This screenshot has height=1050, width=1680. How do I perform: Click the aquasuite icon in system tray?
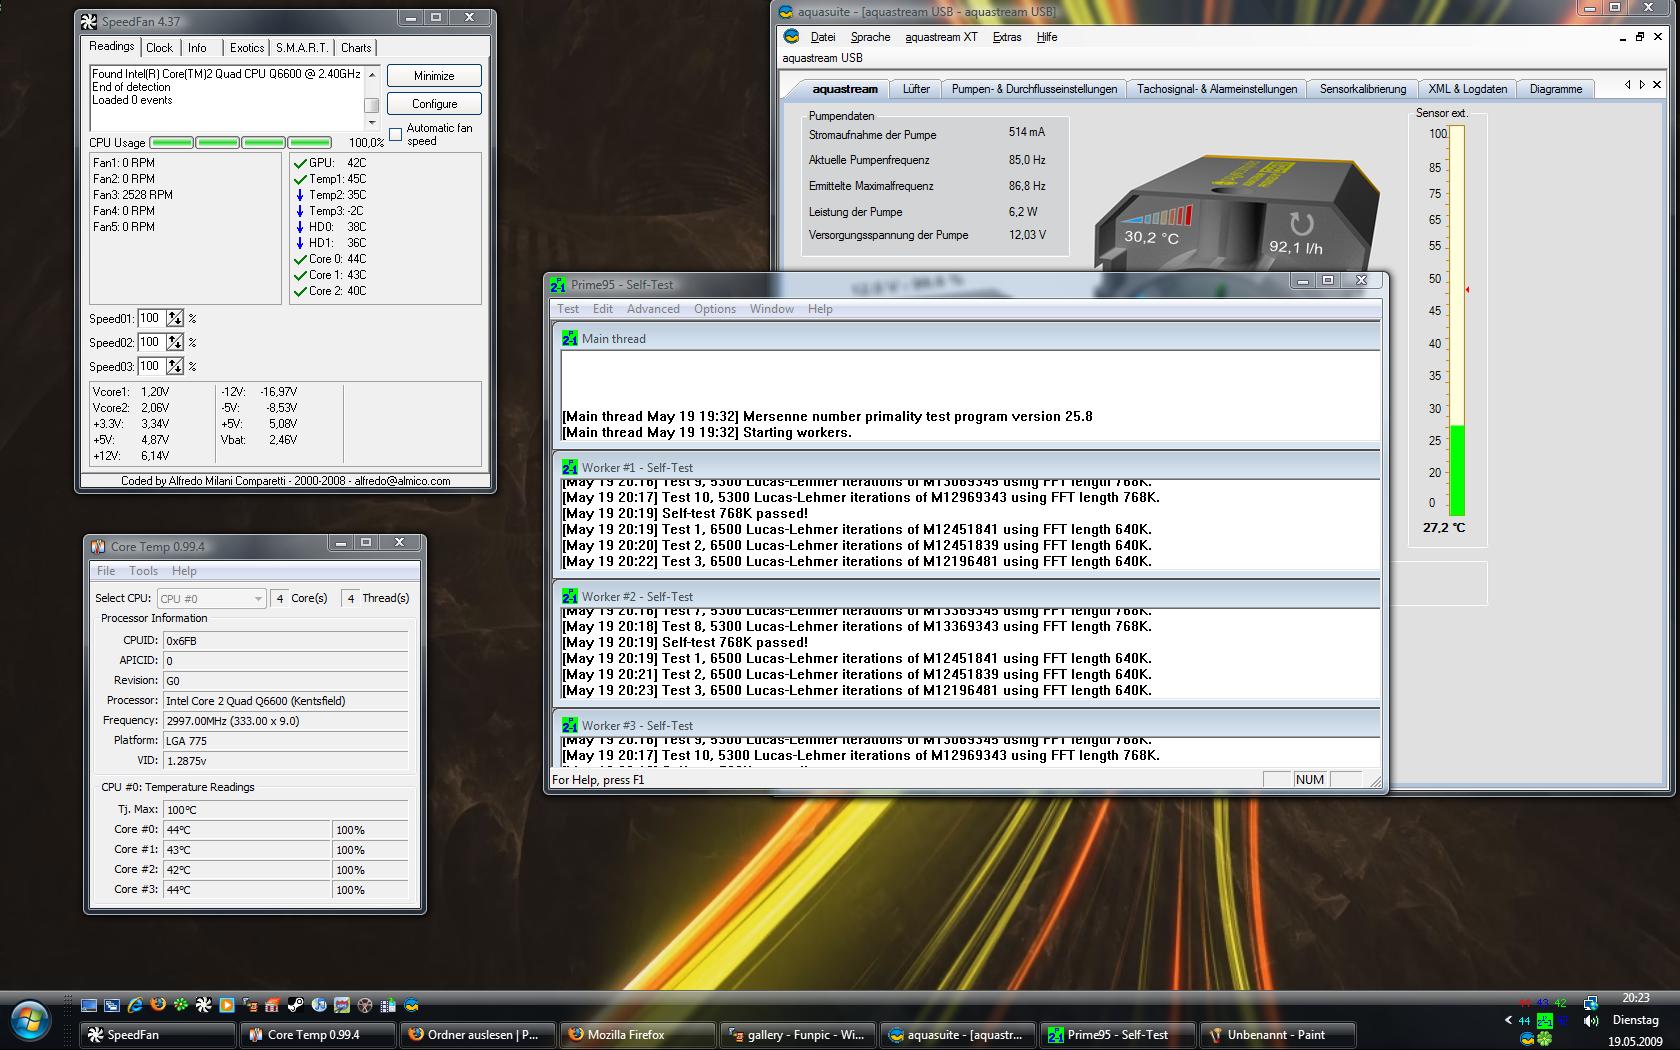click(x=1527, y=1039)
